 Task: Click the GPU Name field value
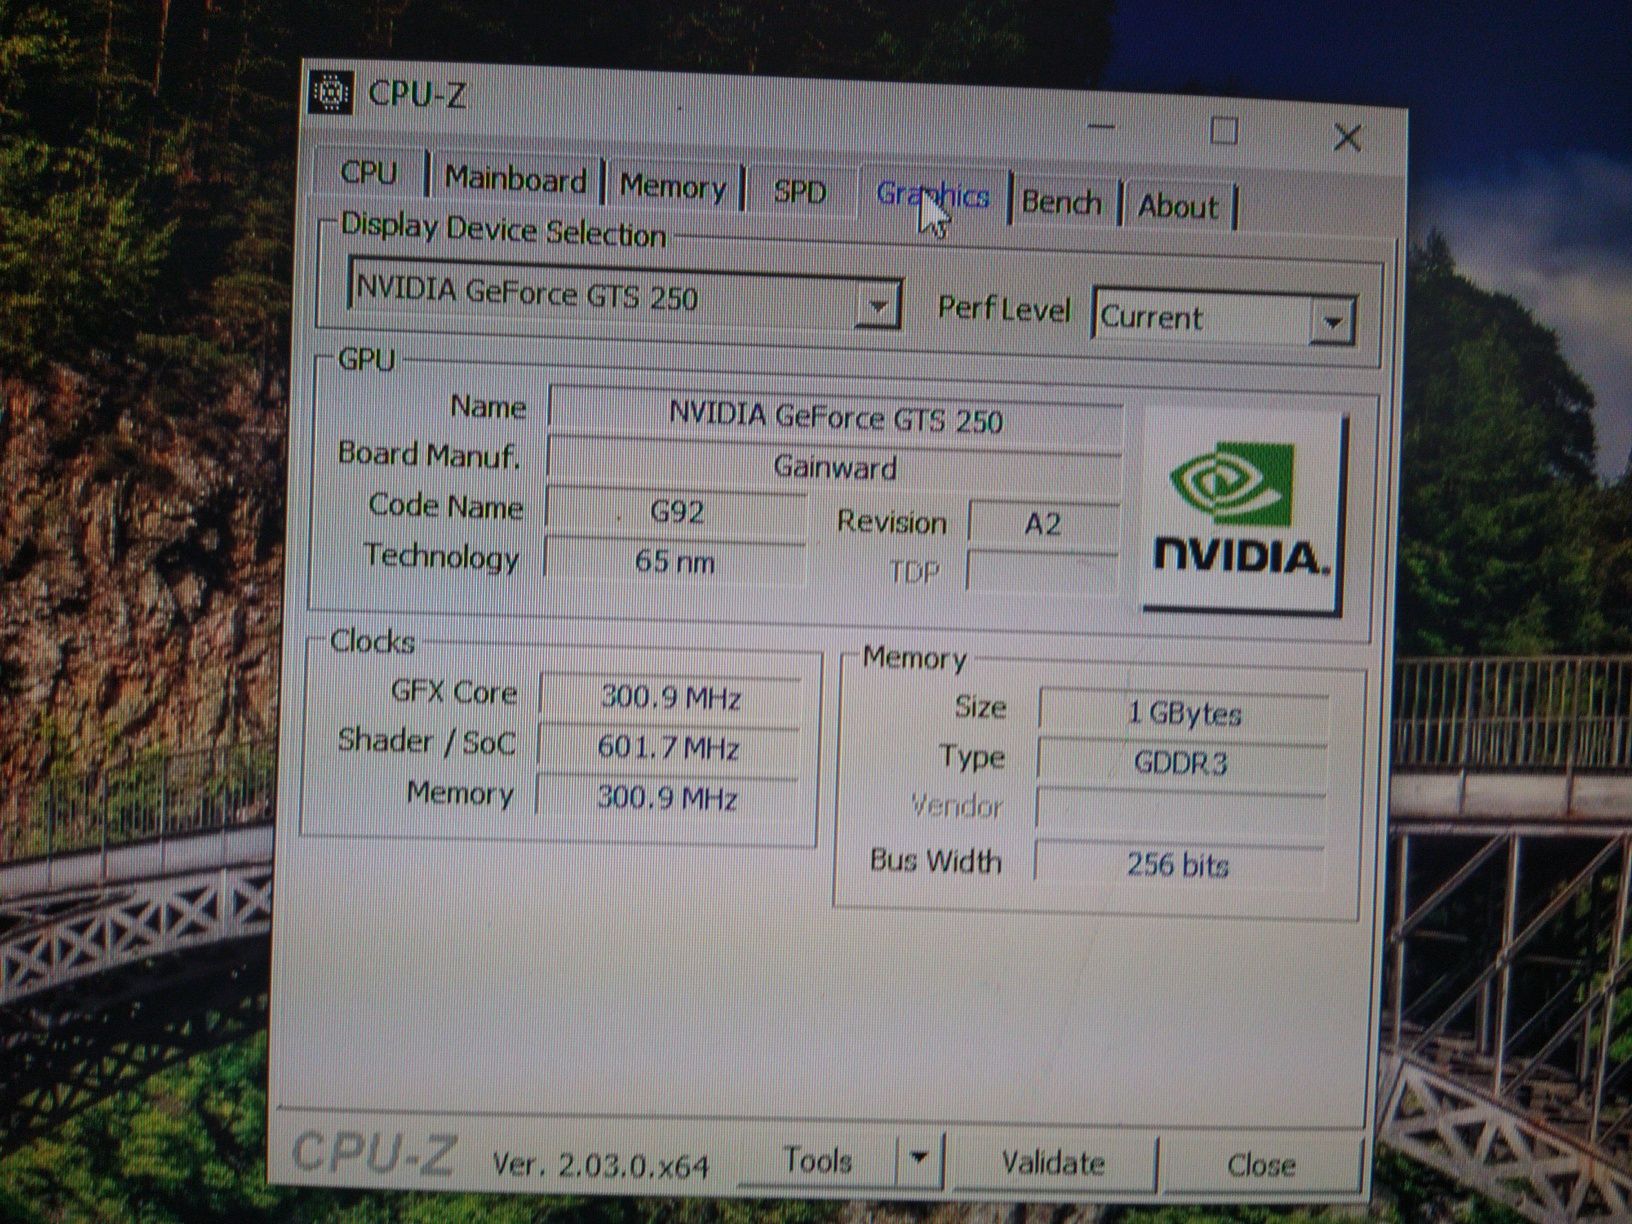pyautogui.click(x=835, y=415)
